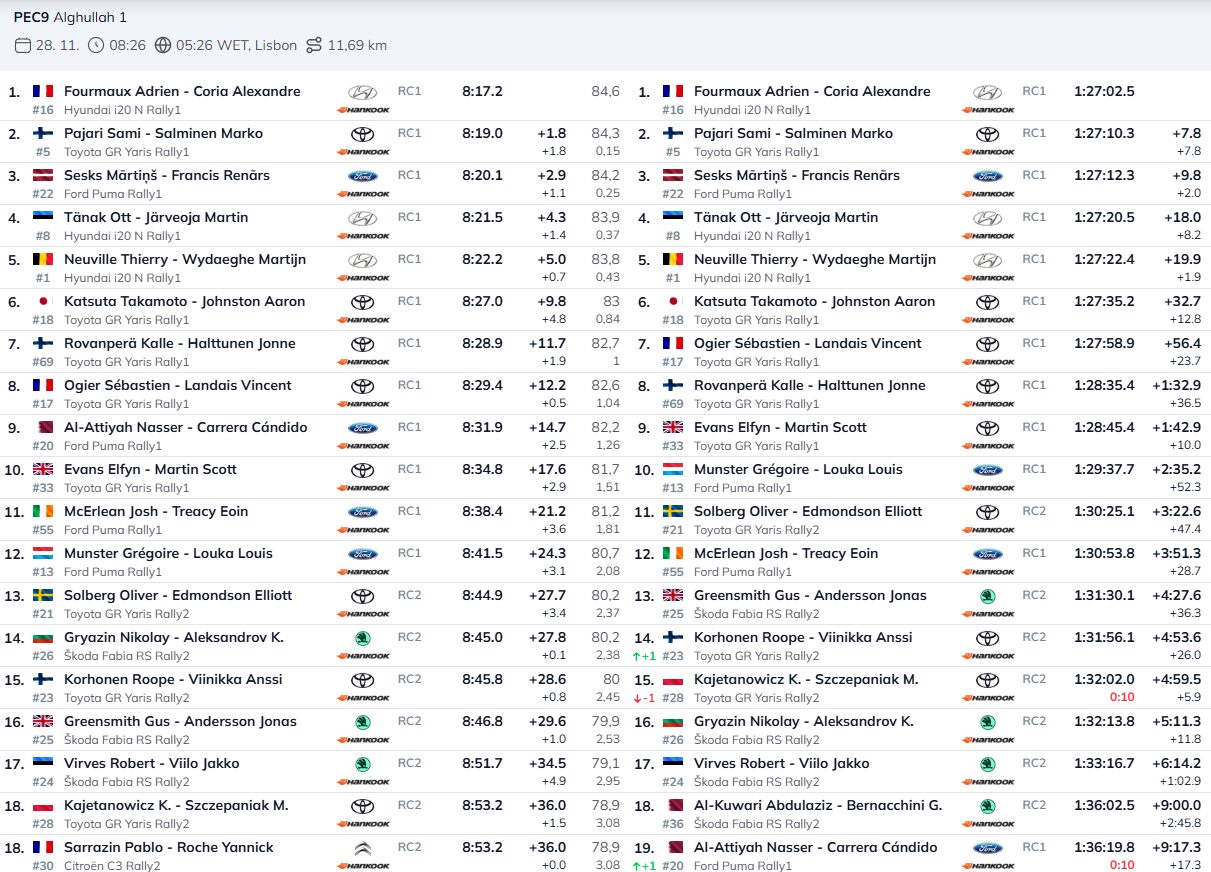The width and height of the screenshot is (1211, 872).
Task: Open the Sarrazin Pablo - Roche Yannick entry
Action: click(x=168, y=847)
